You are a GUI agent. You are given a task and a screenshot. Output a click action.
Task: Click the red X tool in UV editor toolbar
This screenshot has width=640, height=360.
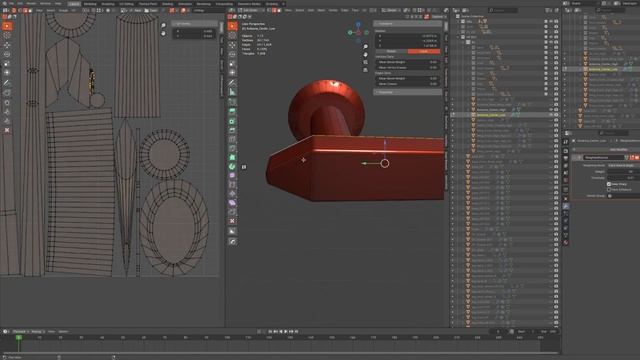click(x=7, y=130)
